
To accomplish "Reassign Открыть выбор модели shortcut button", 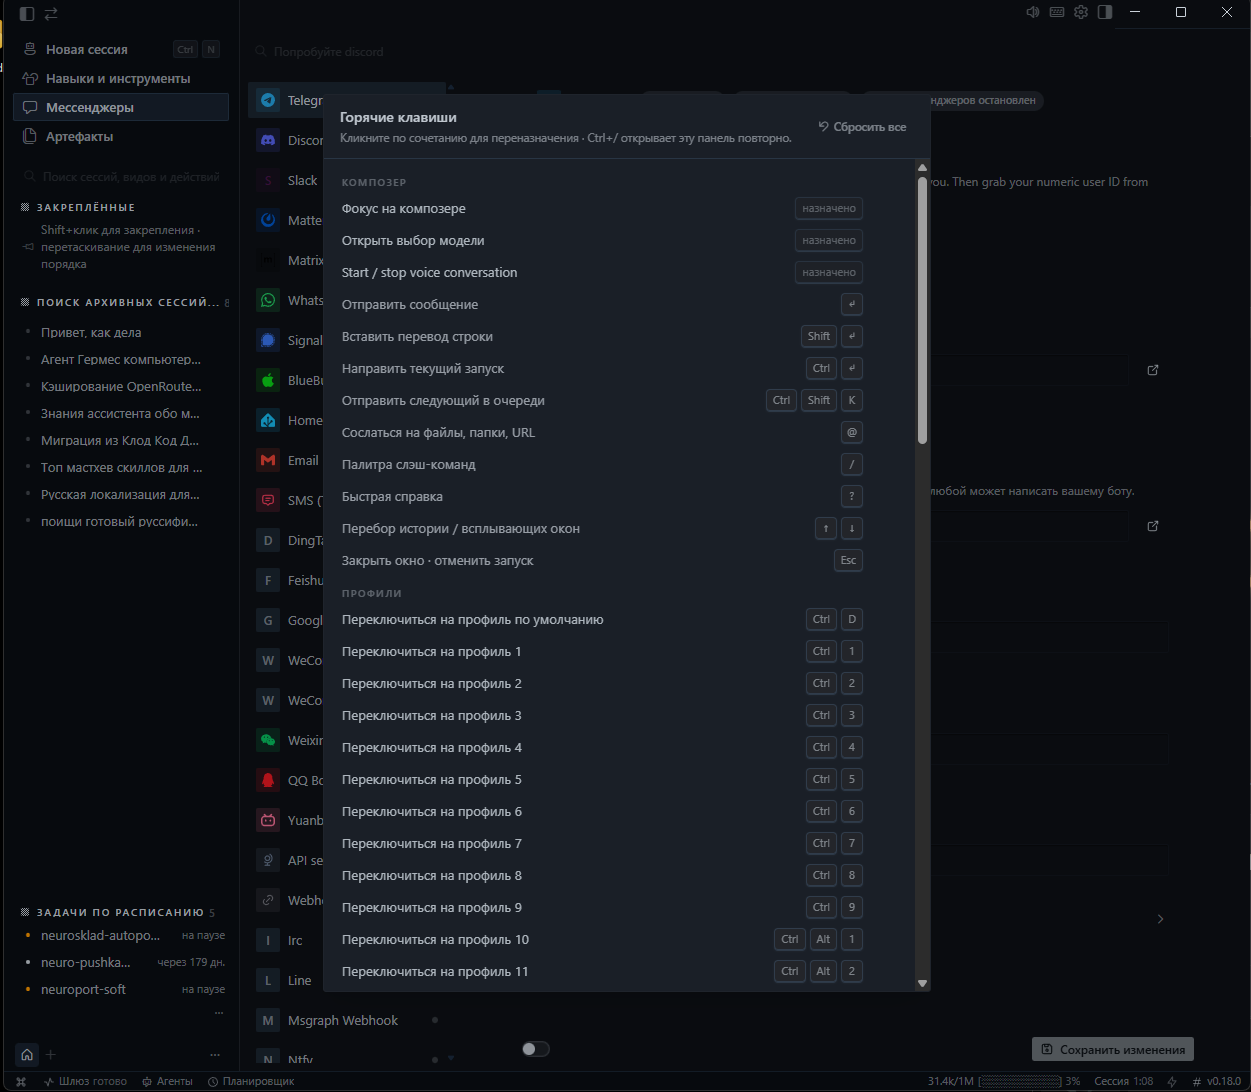I will (x=829, y=240).
